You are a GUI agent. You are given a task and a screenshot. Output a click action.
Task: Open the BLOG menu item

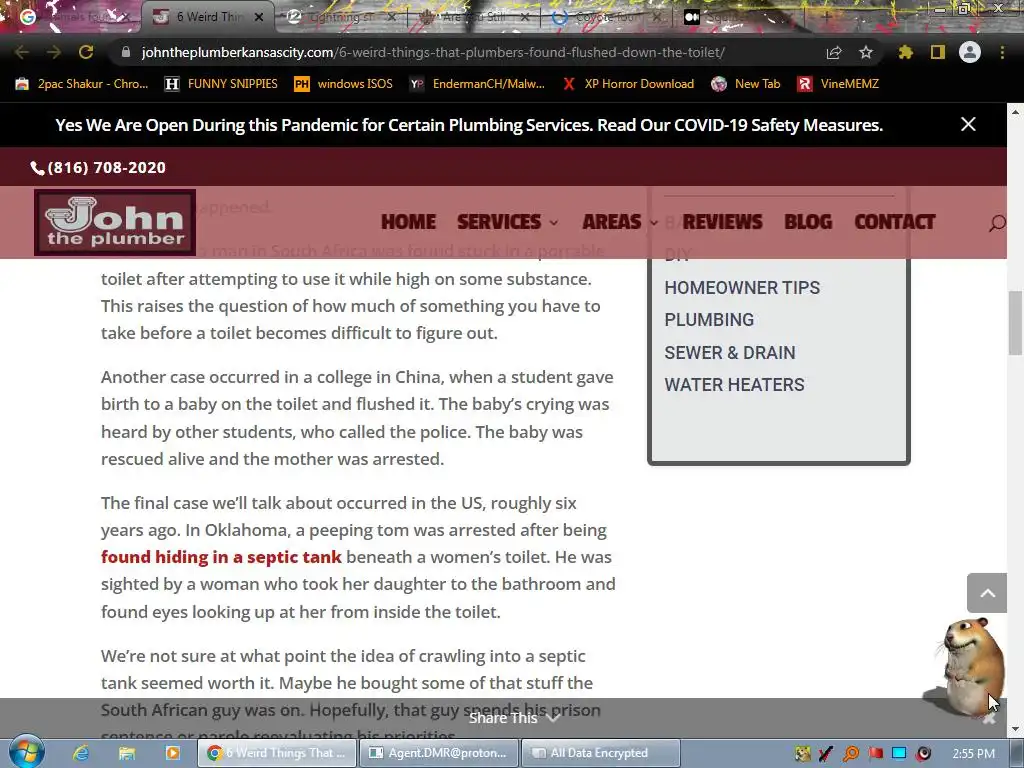pos(808,222)
